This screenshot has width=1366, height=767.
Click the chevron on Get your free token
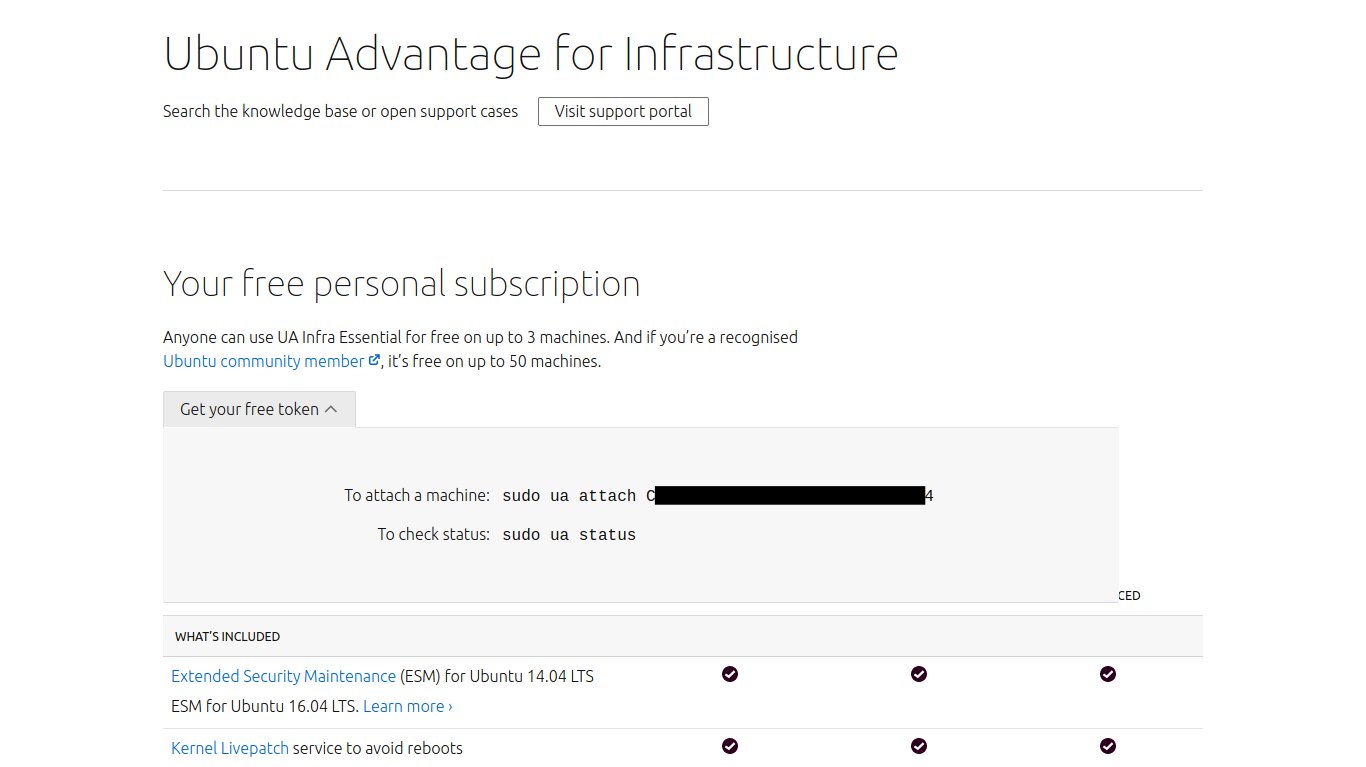[x=331, y=409]
